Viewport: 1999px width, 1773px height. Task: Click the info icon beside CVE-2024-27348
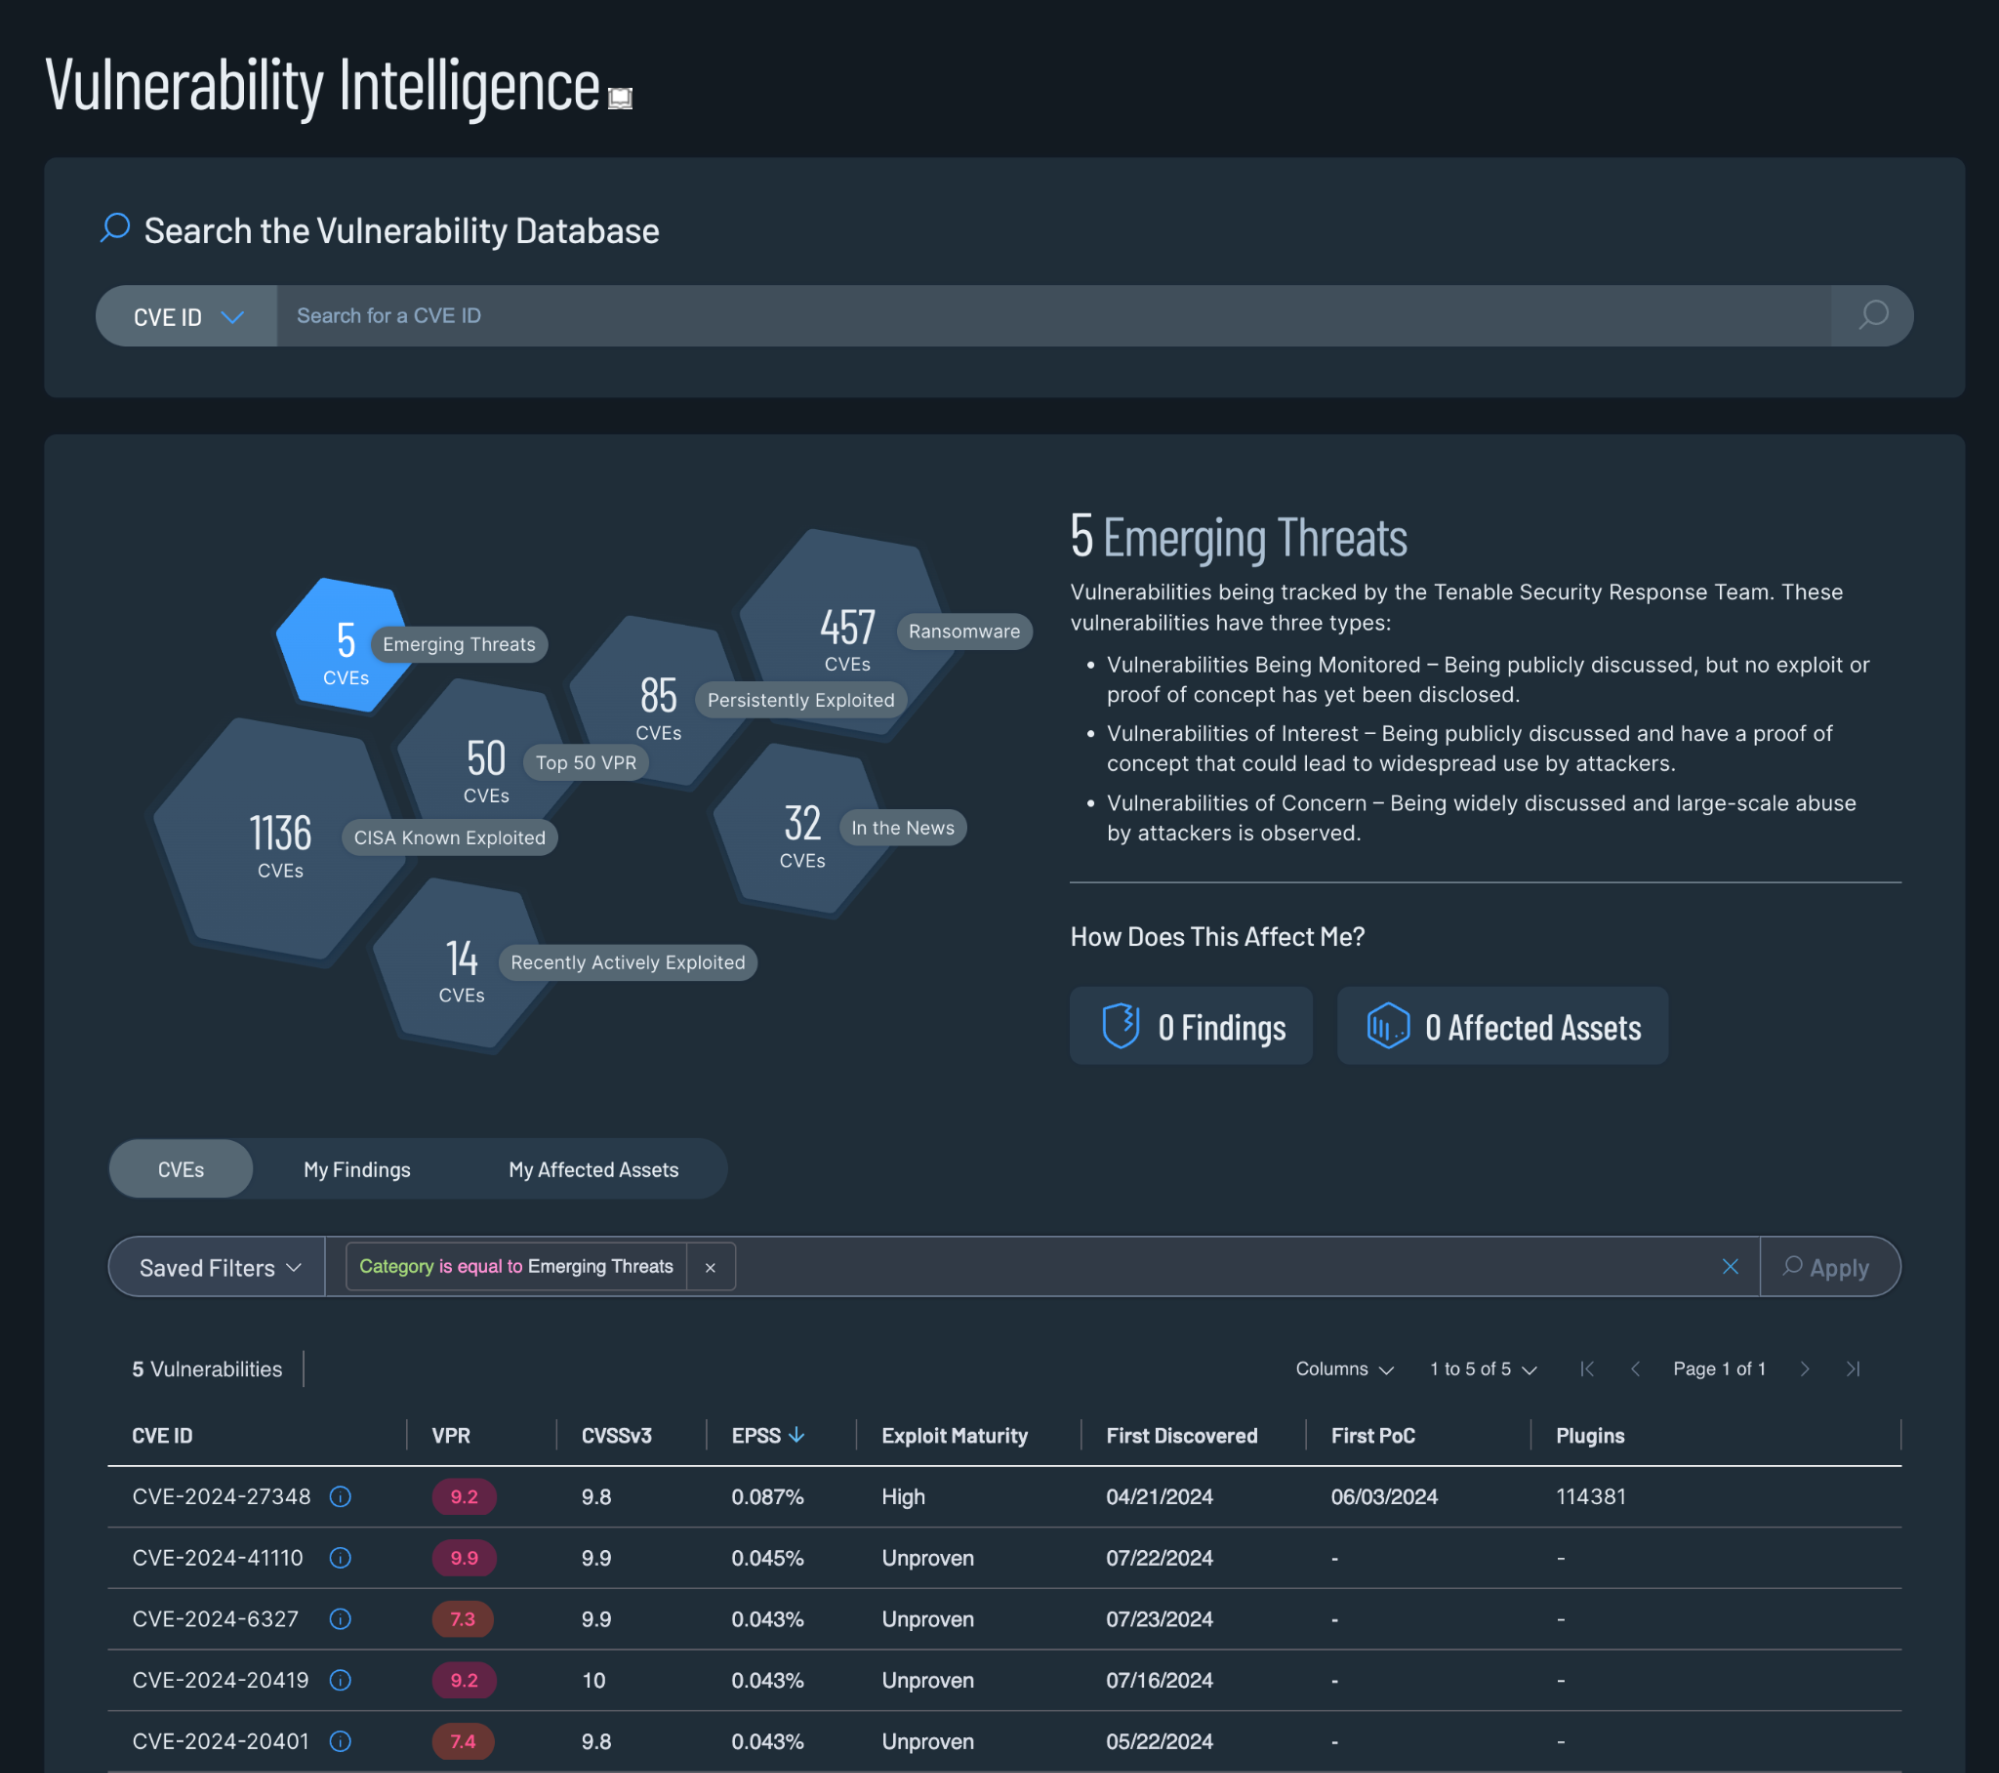[x=340, y=1497]
